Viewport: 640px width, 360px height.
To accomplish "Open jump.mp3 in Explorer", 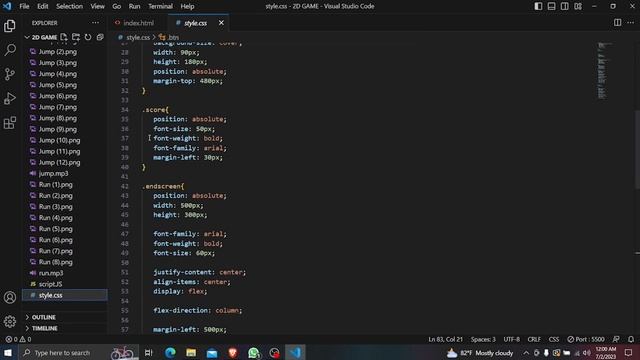I will coord(53,173).
